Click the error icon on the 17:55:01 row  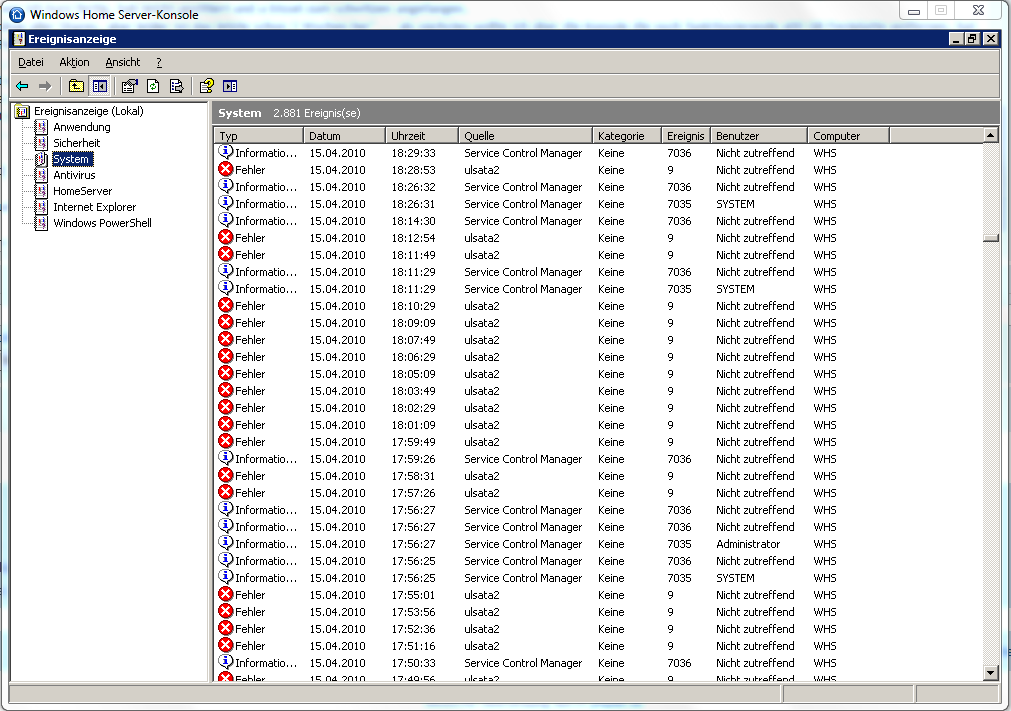point(226,594)
